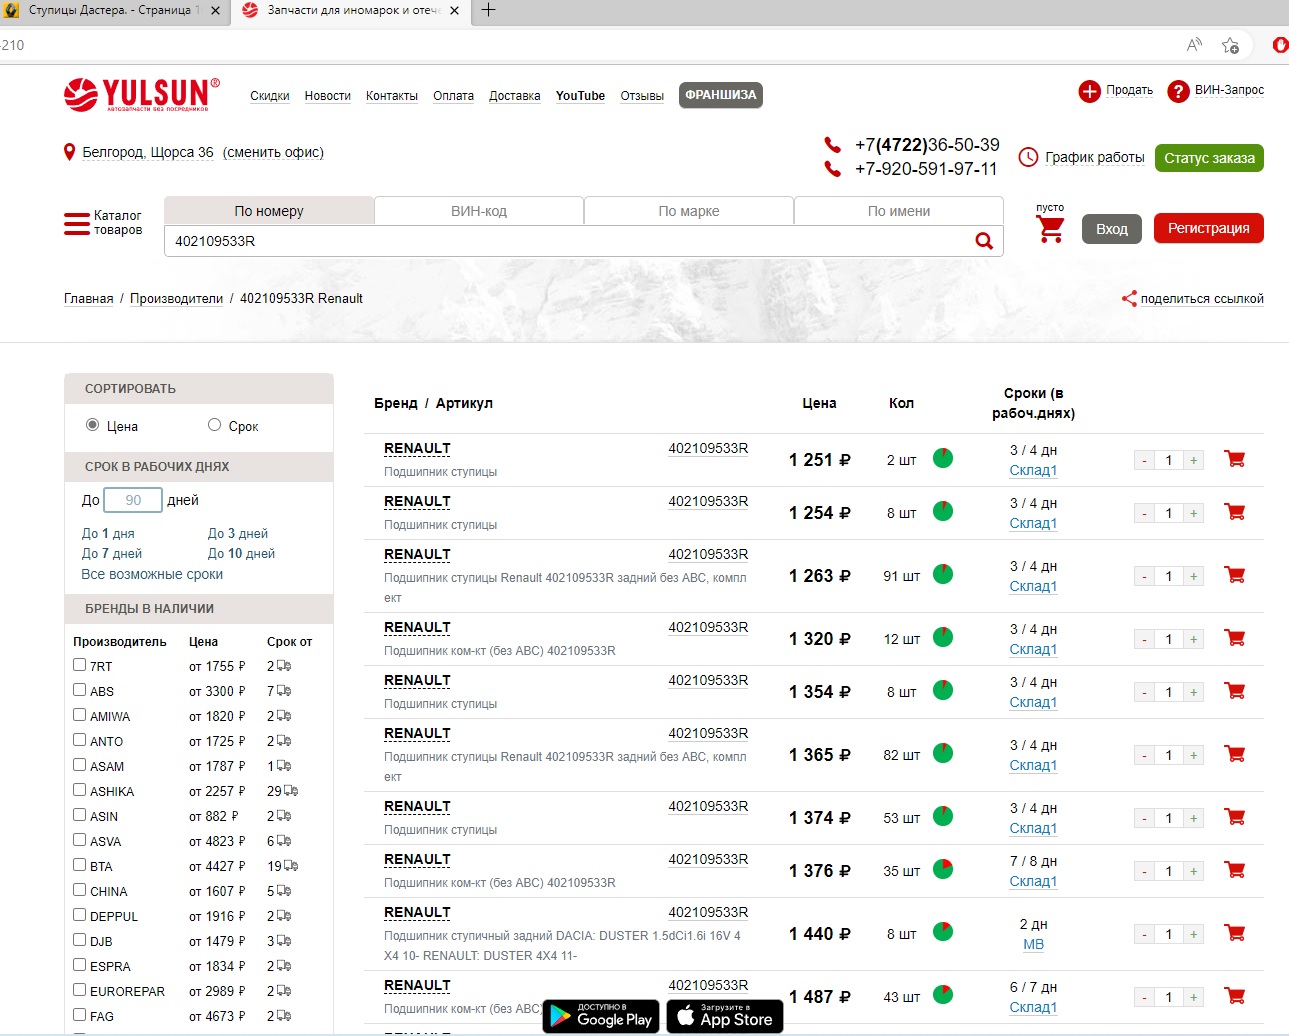
Task: Add page to favorites star icon
Action: 1230,45
